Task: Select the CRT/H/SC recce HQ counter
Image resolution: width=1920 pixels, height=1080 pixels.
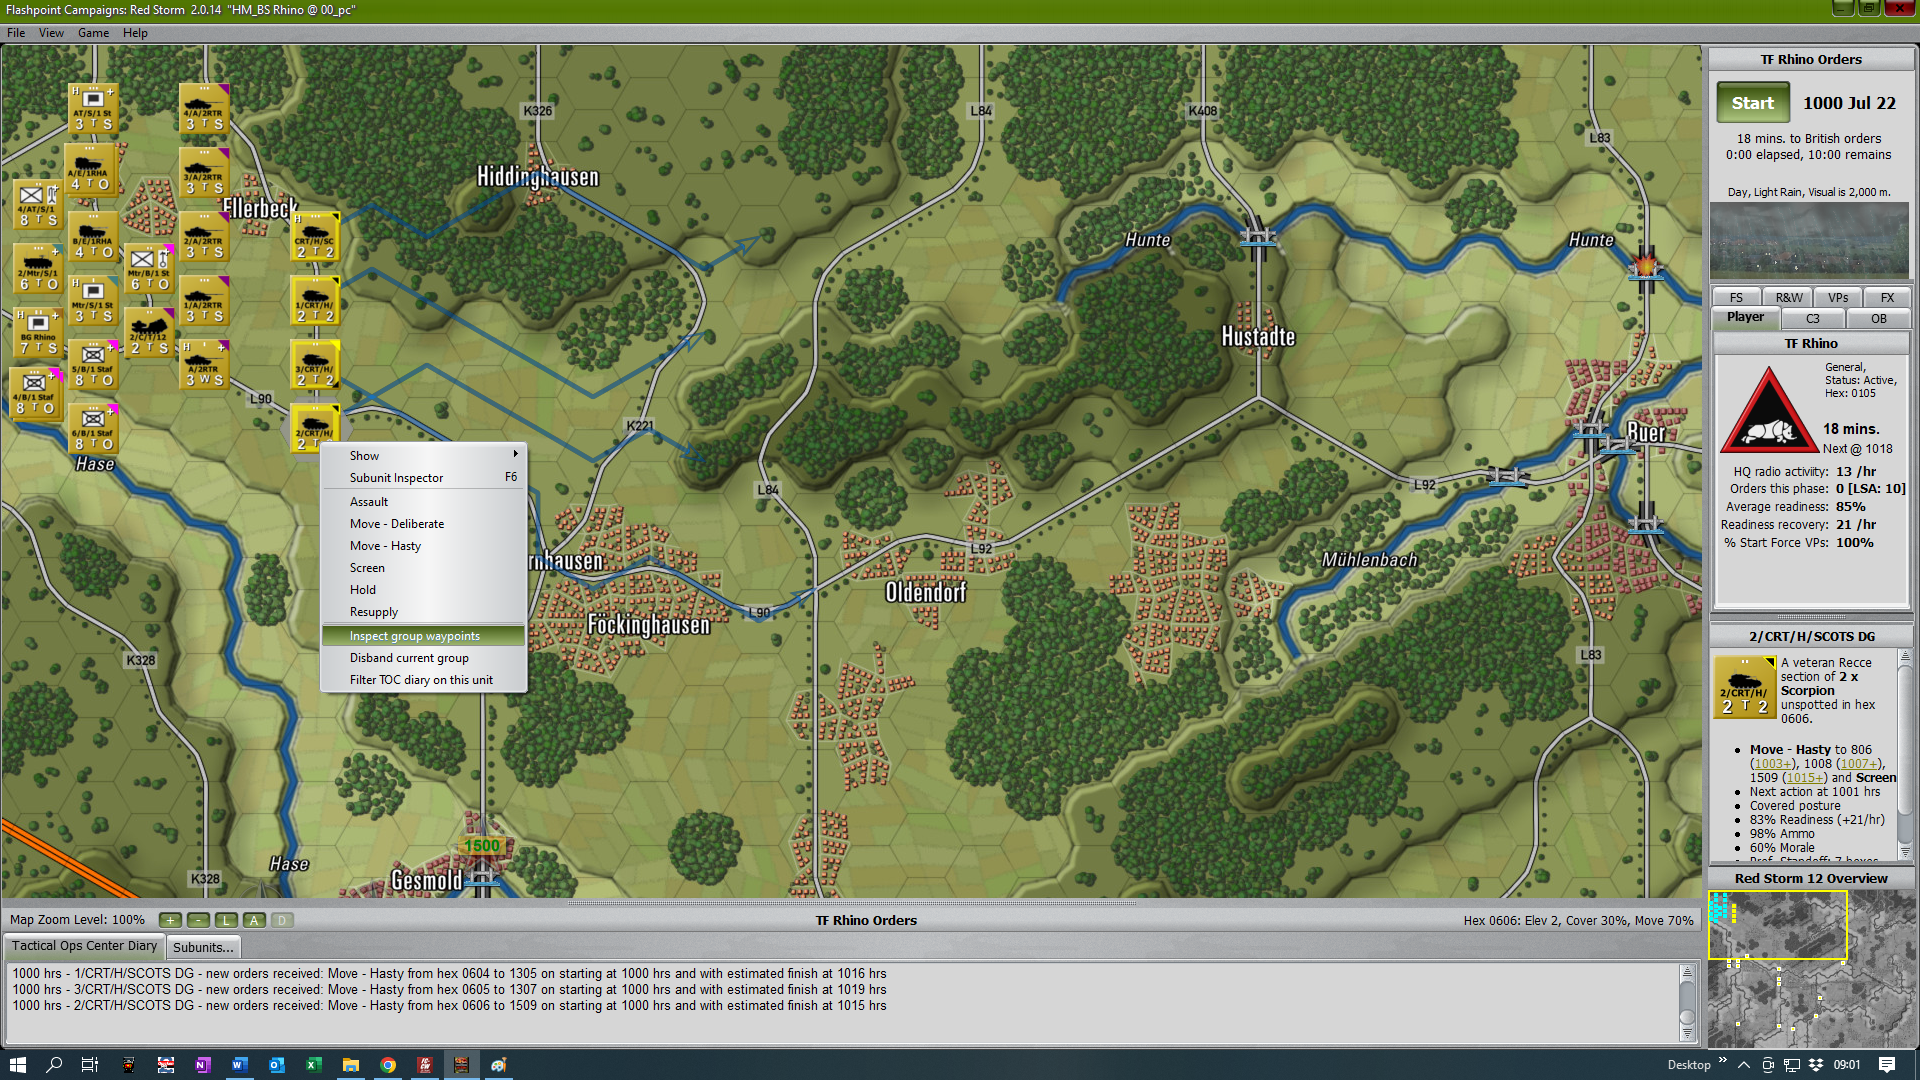Action: (x=315, y=237)
